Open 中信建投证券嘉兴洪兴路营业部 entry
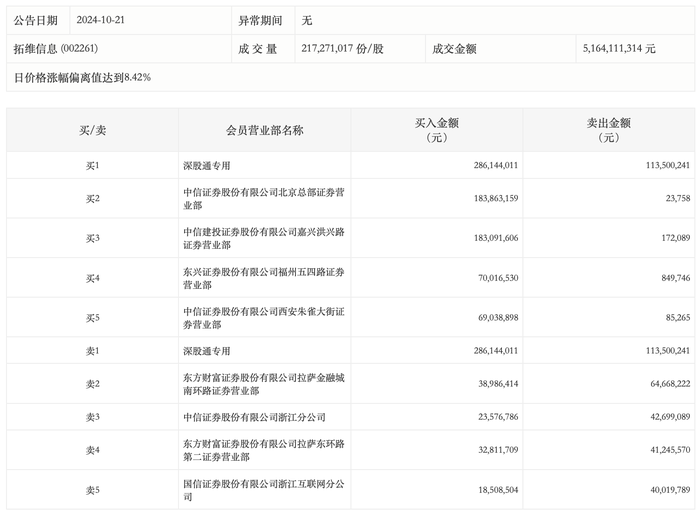 pyautogui.click(x=263, y=238)
